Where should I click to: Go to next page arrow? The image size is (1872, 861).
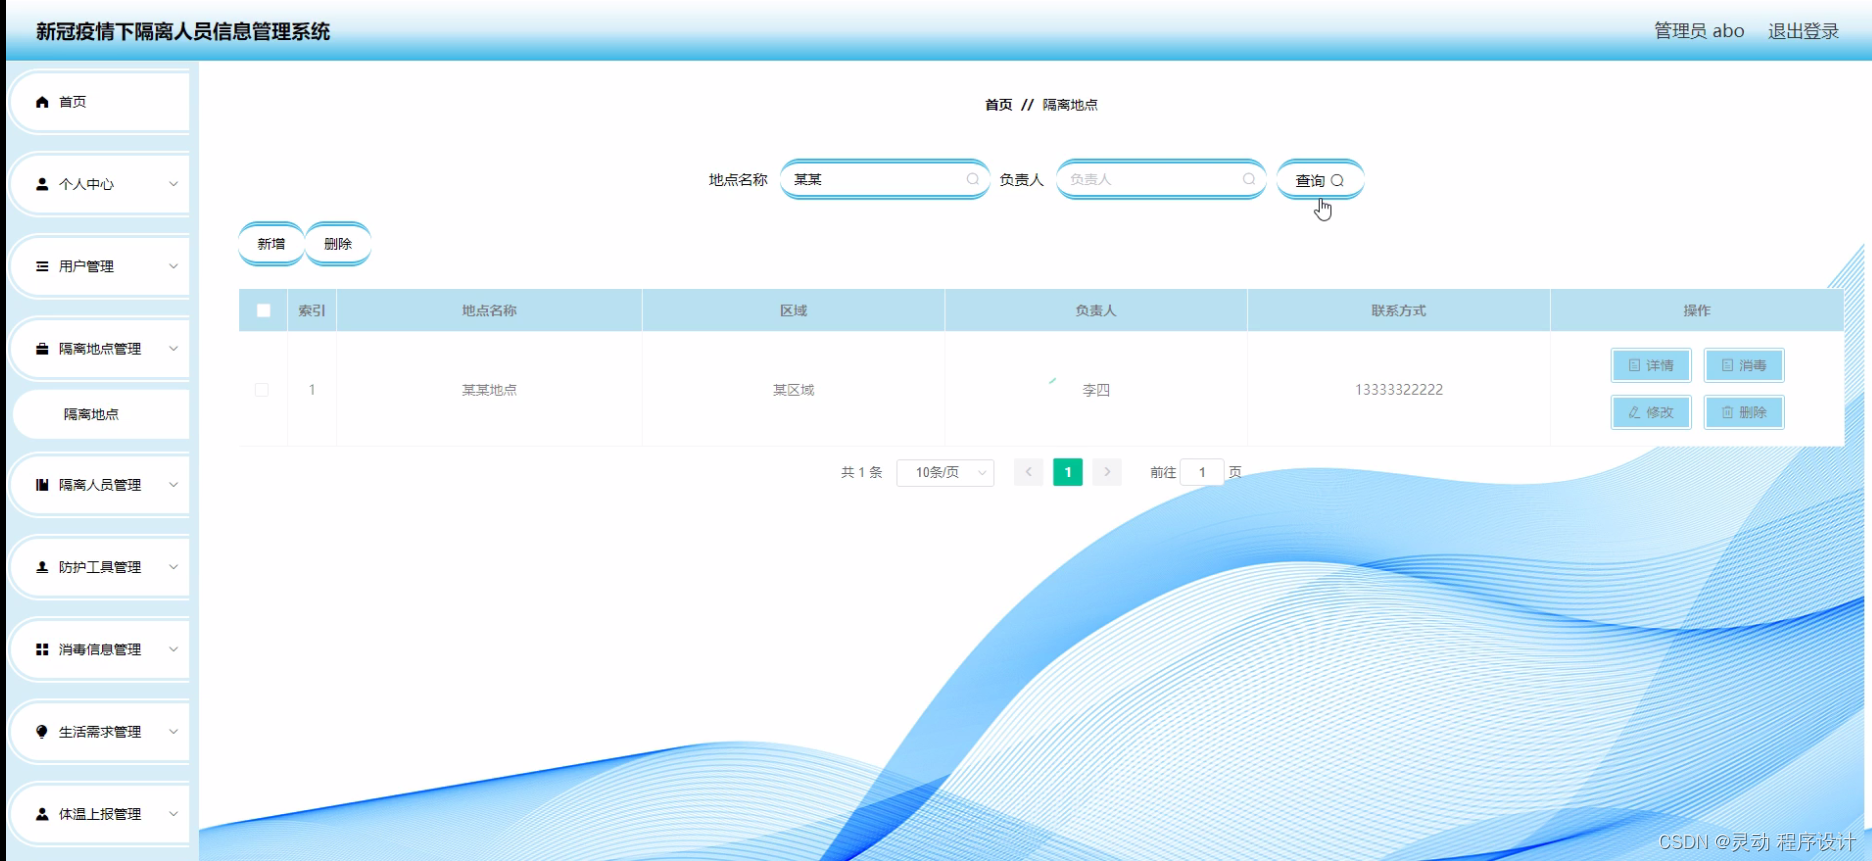click(1107, 472)
